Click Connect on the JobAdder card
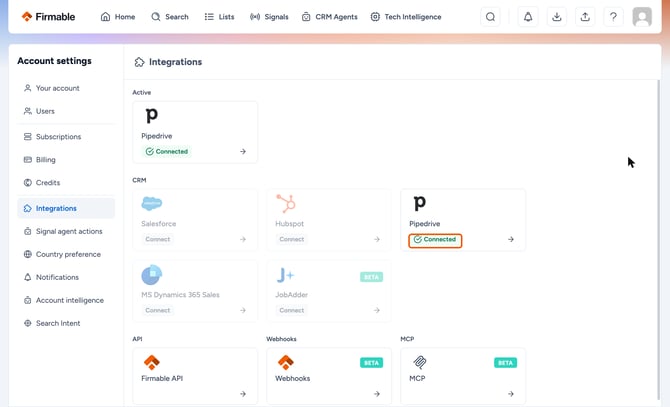This screenshot has width=670, height=407. (292, 310)
